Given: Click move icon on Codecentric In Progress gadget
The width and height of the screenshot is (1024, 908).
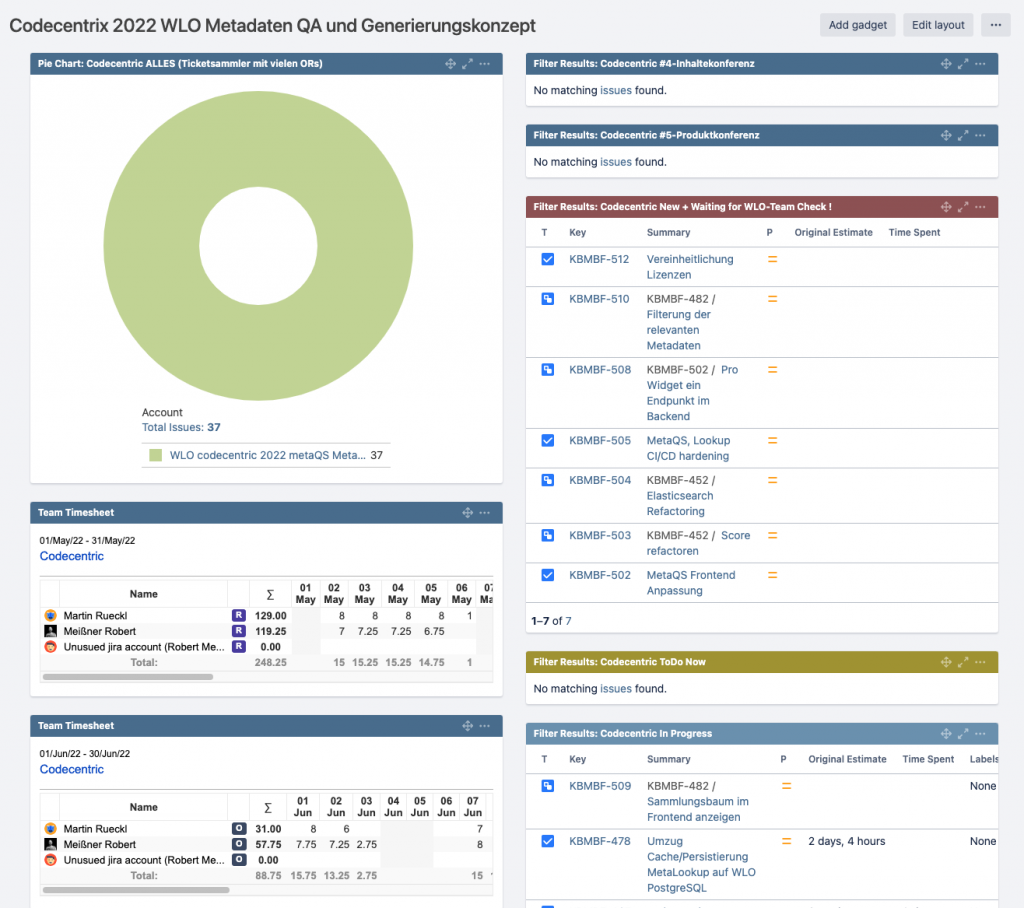Looking at the screenshot, I should pos(946,733).
